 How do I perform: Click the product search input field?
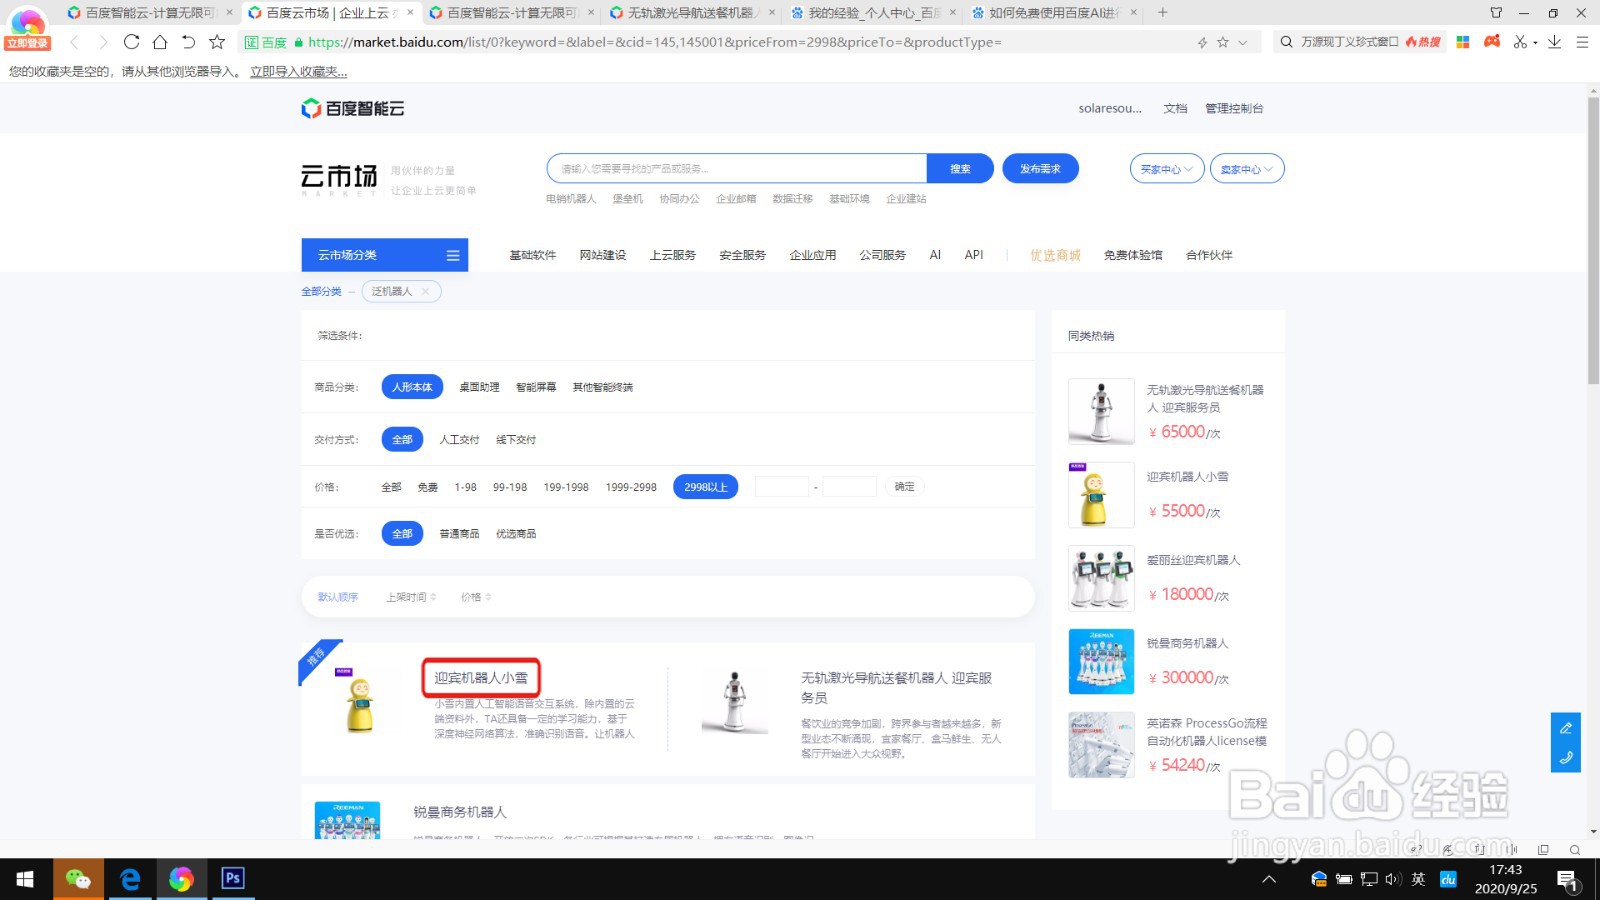click(x=737, y=169)
